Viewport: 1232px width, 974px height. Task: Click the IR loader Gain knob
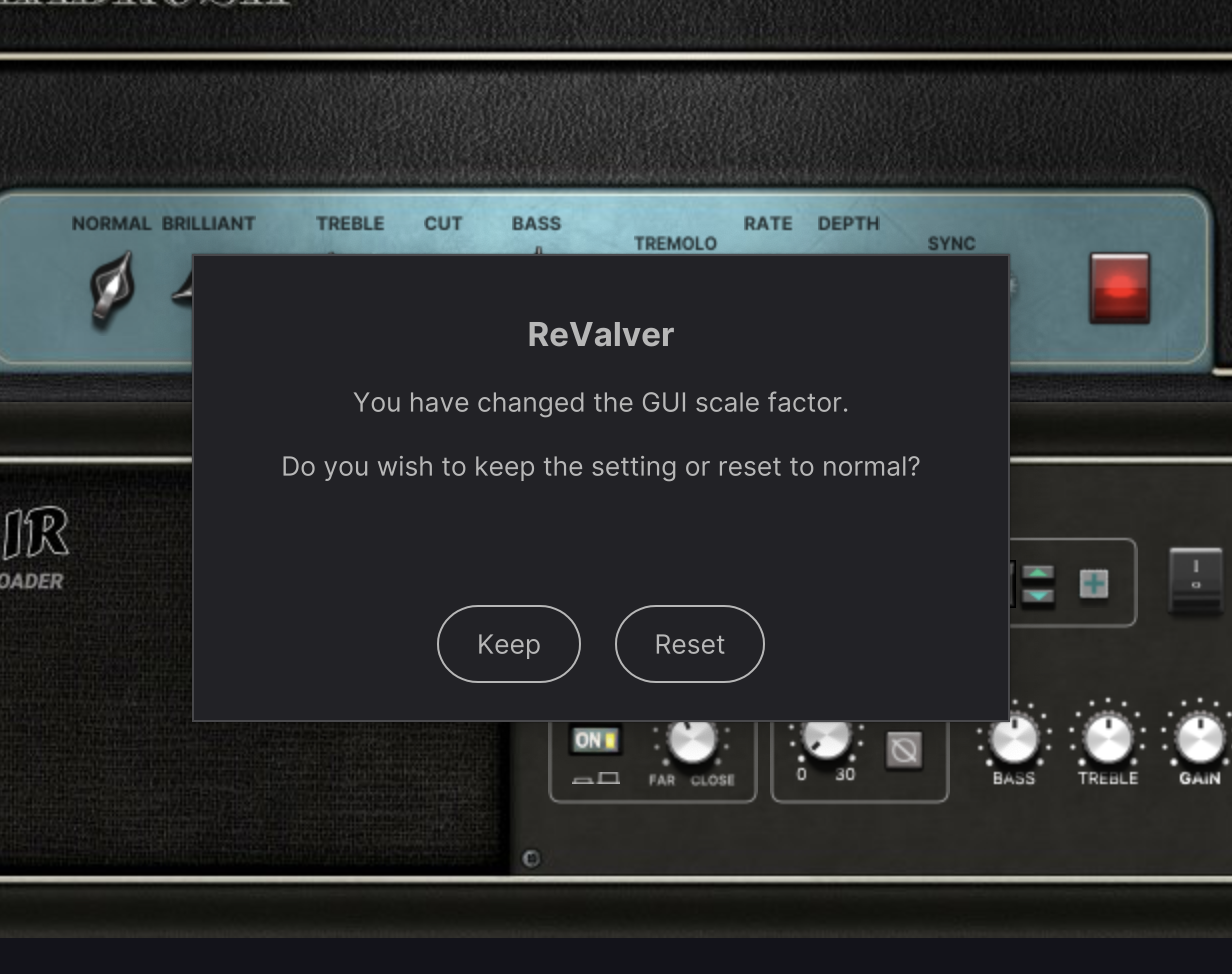point(1199,741)
